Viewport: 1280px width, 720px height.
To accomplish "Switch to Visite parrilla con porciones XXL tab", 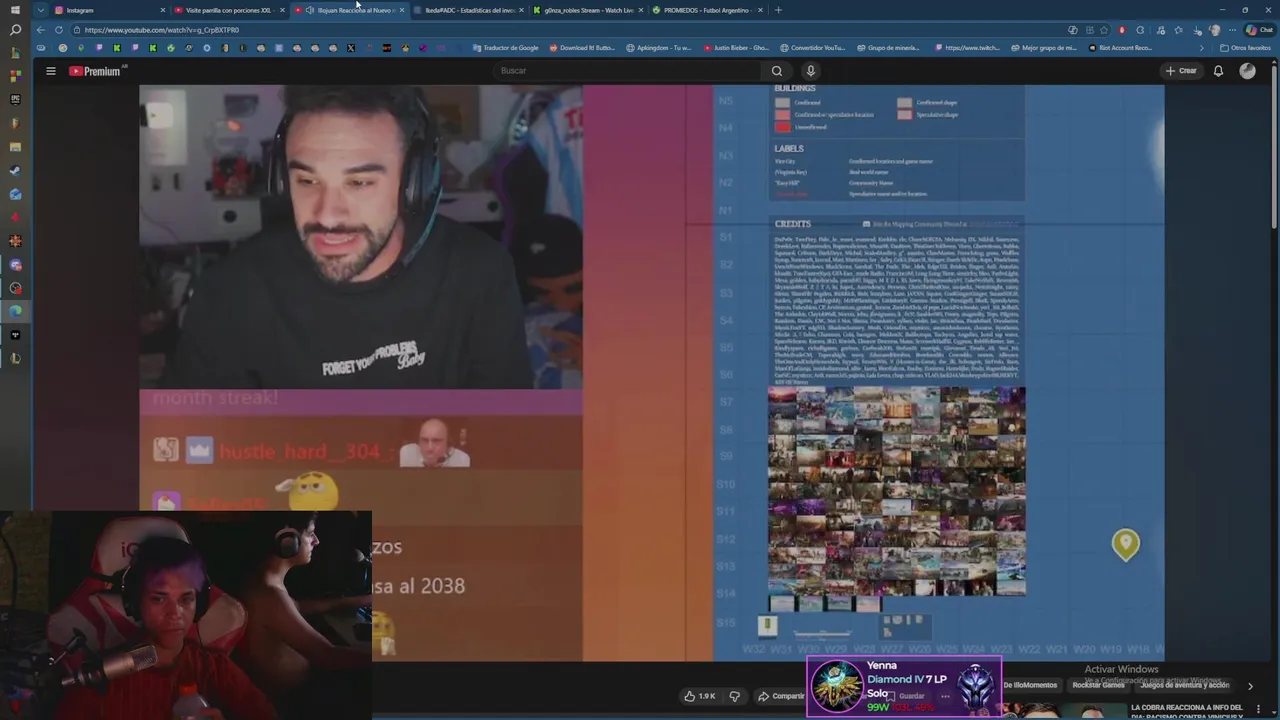I will pos(228,10).
